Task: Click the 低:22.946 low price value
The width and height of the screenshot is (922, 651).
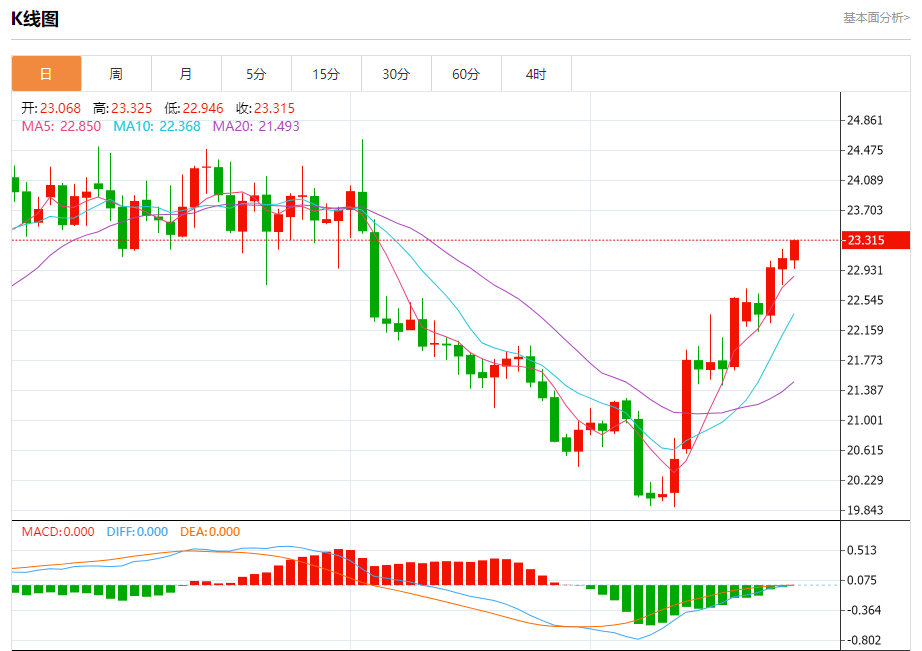Action: [x=194, y=108]
